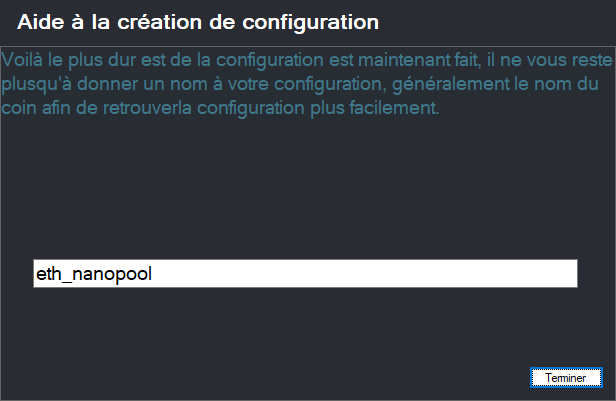Focus the configuration name input field

[x=305, y=274]
